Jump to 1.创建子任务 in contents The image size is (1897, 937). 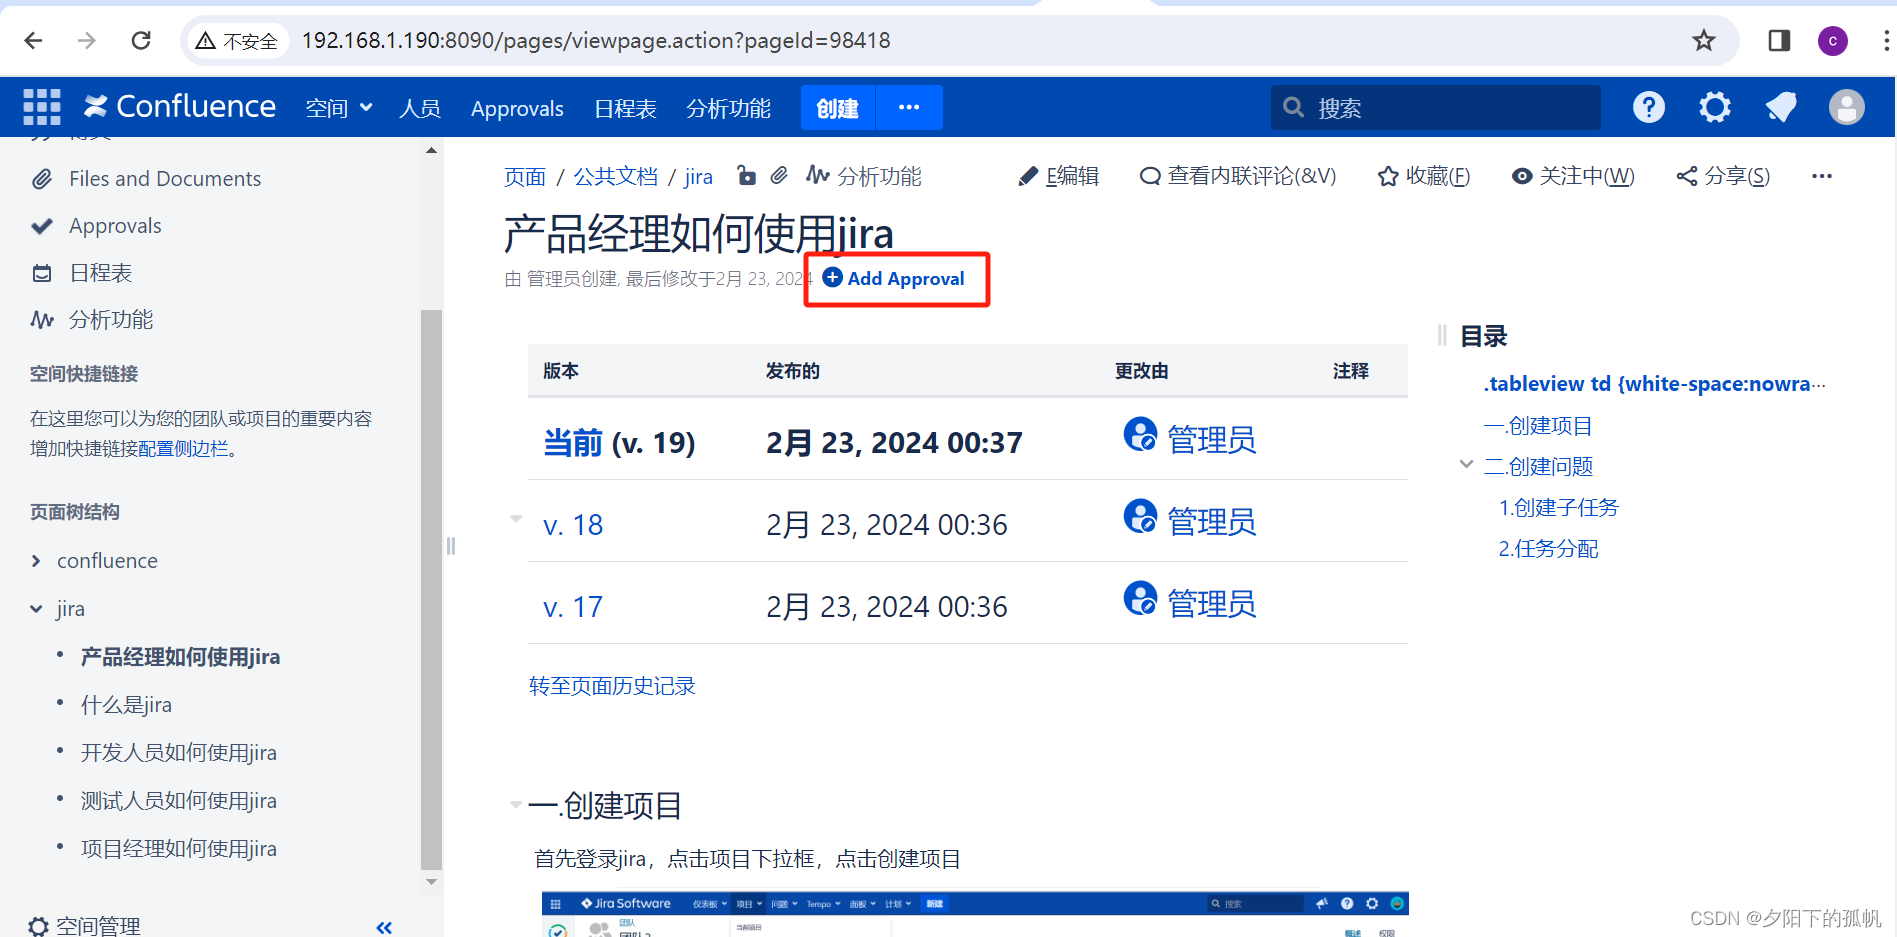[x=1558, y=507]
